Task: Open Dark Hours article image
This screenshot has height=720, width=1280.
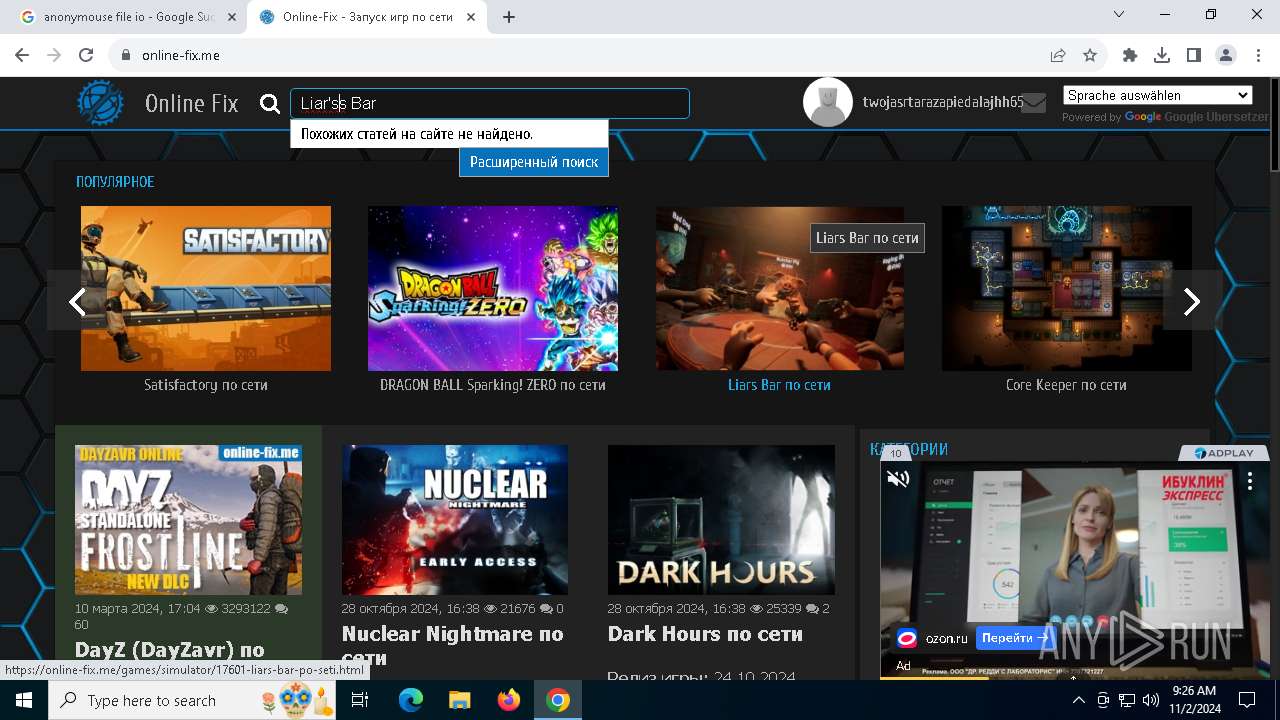Action: click(x=721, y=520)
